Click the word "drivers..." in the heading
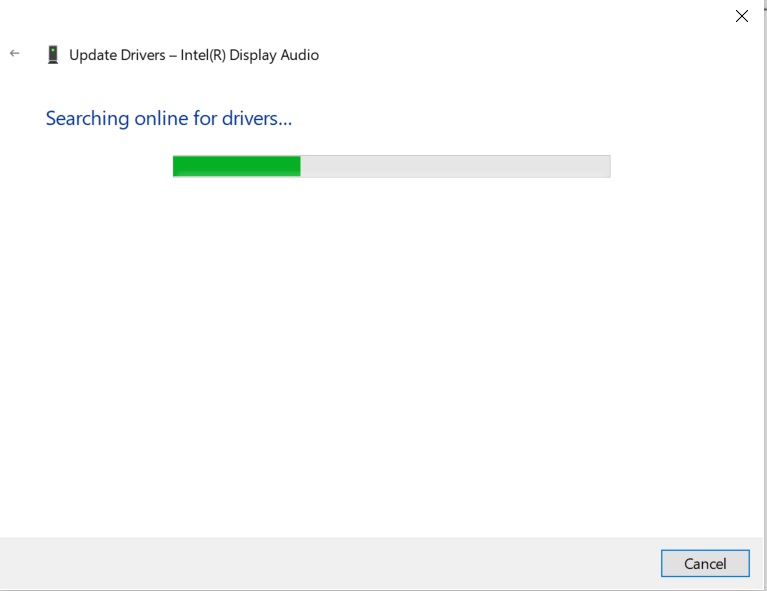Viewport: 767px width, 591px height. pos(257,119)
